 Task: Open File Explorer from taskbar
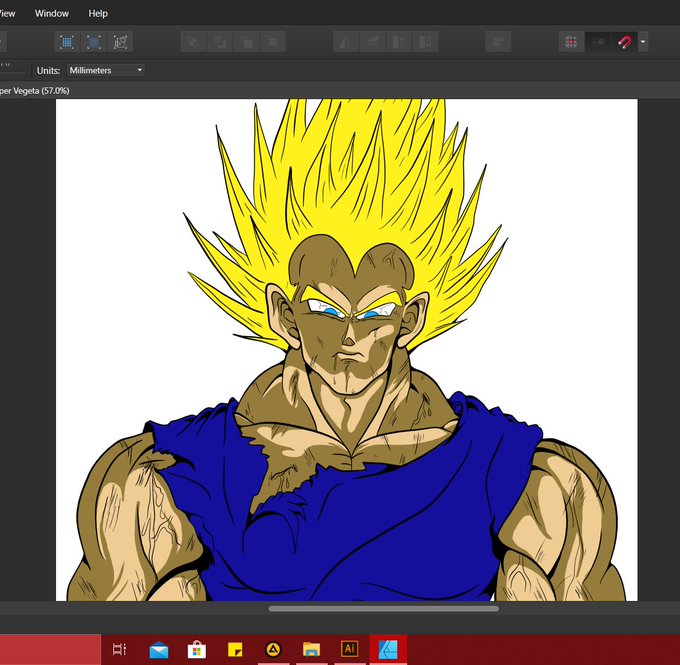pyautogui.click(x=311, y=650)
